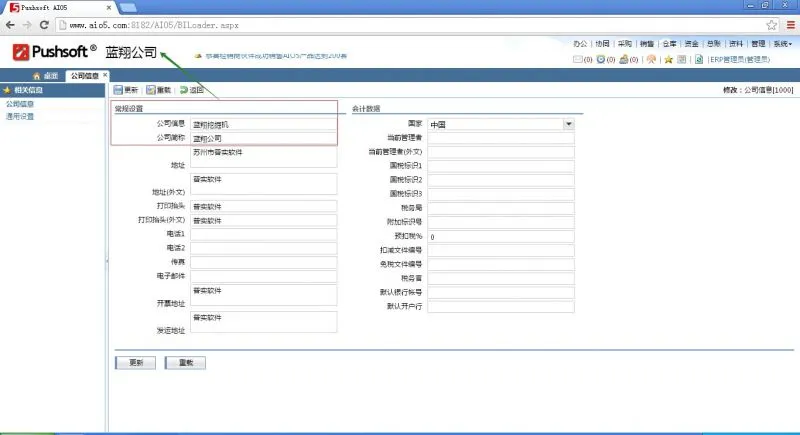Open the mail inbox icon with (0)
The width and height of the screenshot is (800, 435).
point(578,60)
